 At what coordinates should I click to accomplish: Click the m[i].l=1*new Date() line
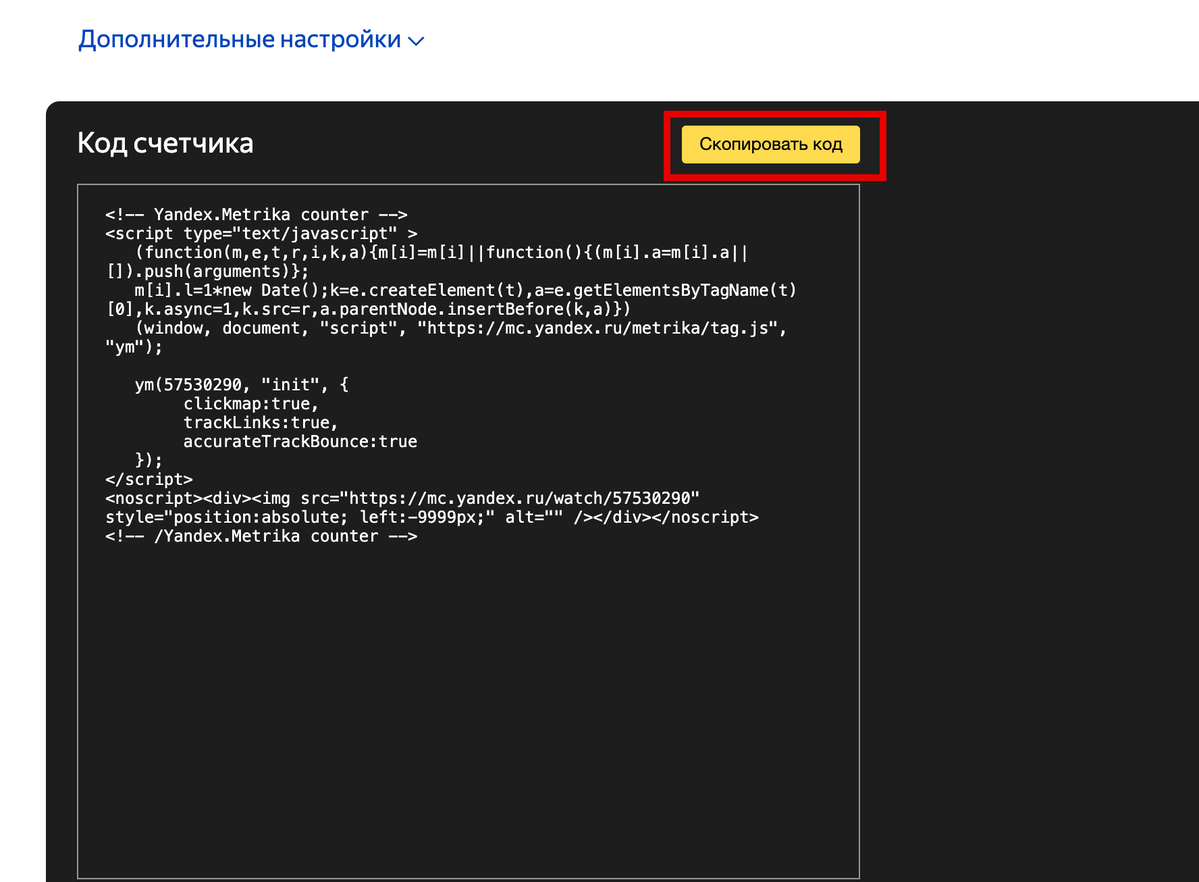click(466, 291)
